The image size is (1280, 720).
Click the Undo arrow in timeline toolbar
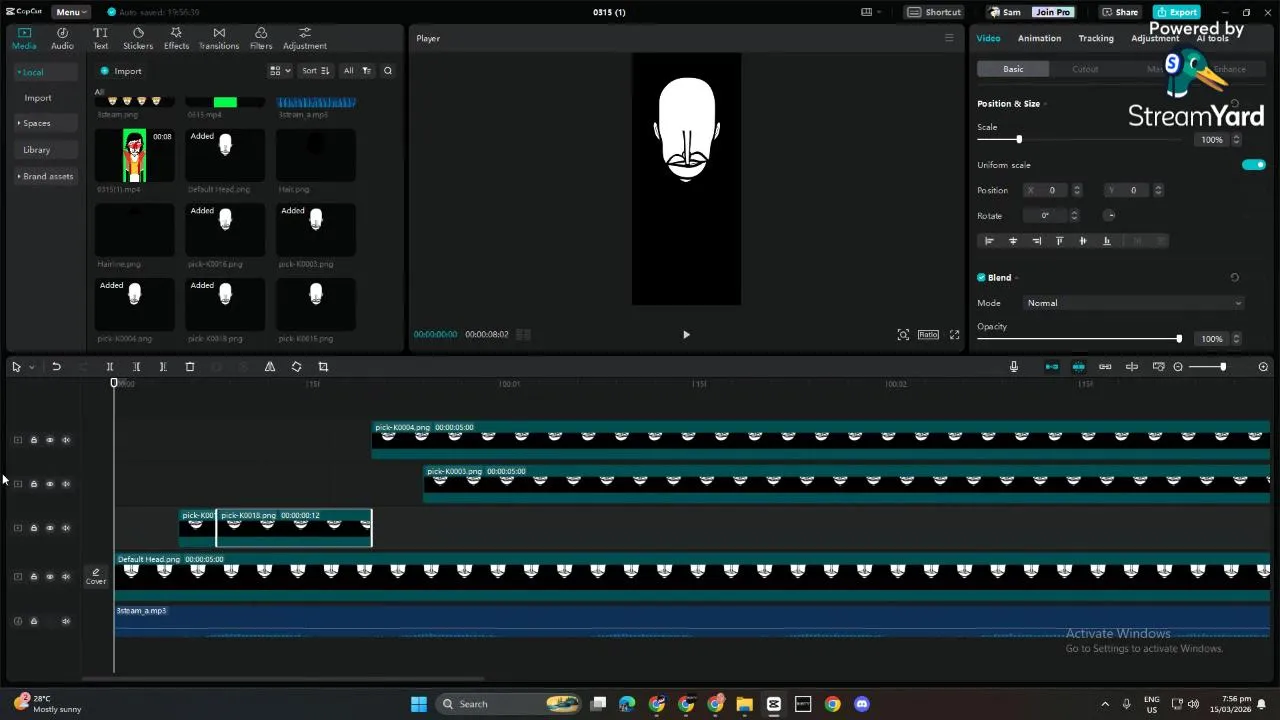tap(56, 367)
